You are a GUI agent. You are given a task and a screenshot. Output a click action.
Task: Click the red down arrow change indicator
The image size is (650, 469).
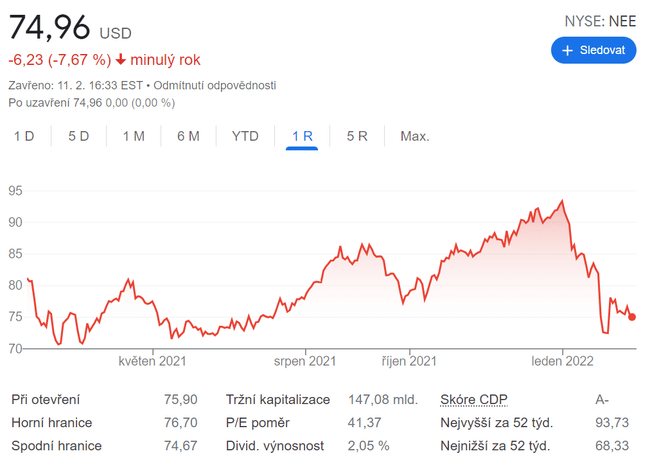[121, 60]
